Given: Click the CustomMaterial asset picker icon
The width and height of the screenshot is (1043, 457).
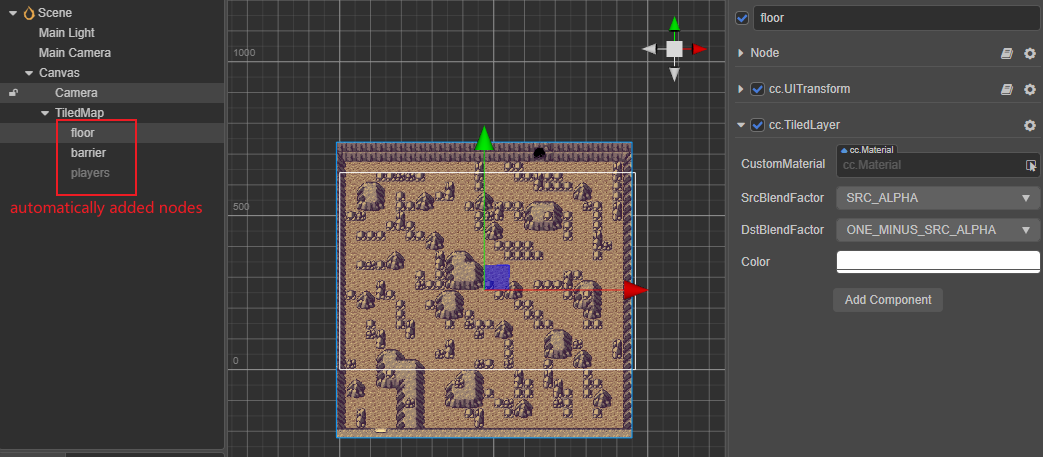Looking at the screenshot, I should click(1031, 165).
